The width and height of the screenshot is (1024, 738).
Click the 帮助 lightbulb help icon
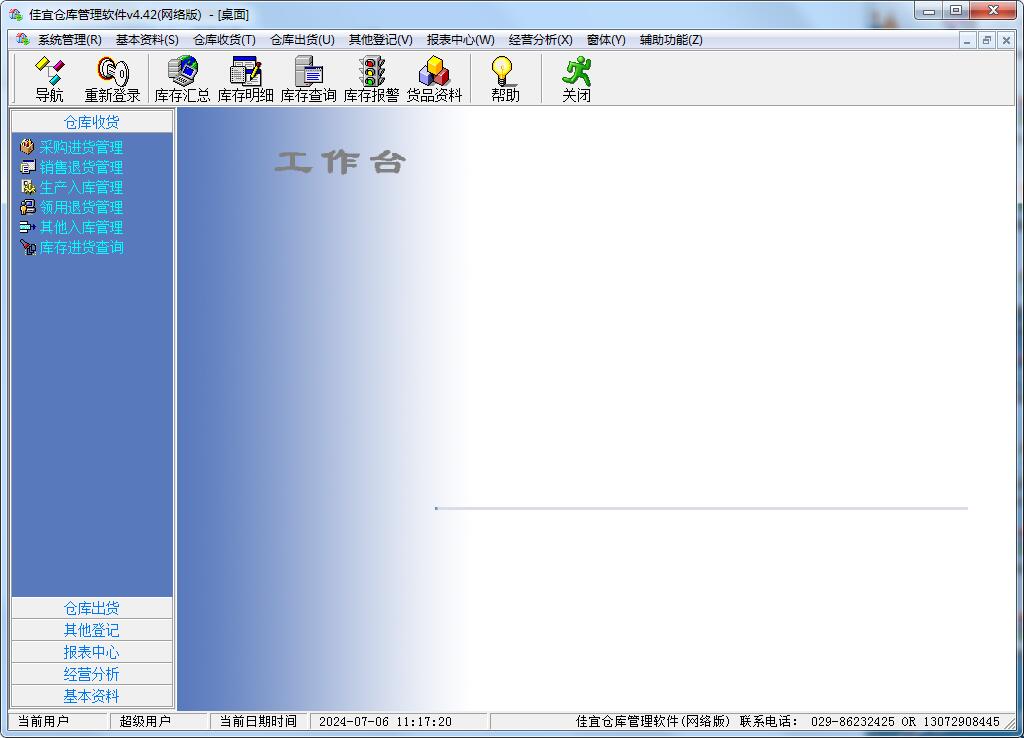[x=505, y=79]
